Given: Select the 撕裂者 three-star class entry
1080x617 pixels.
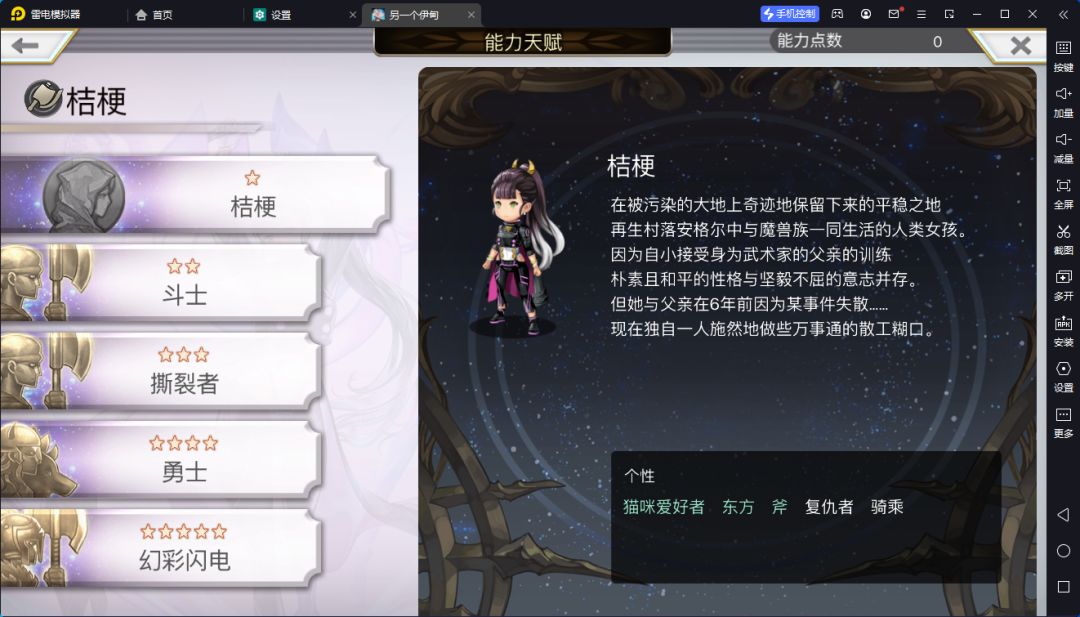Looking at the screenshot, I should tap(160, 370).
